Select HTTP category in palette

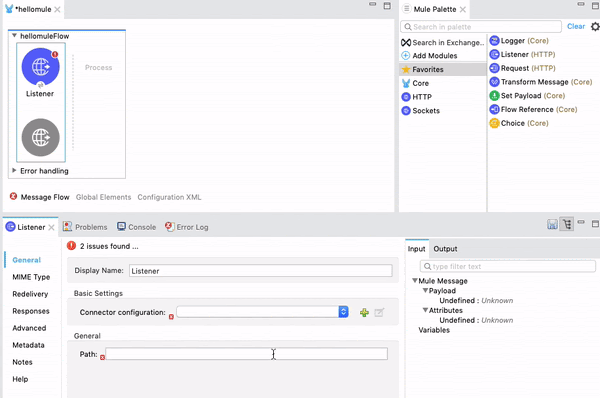[x=416, y=97]
